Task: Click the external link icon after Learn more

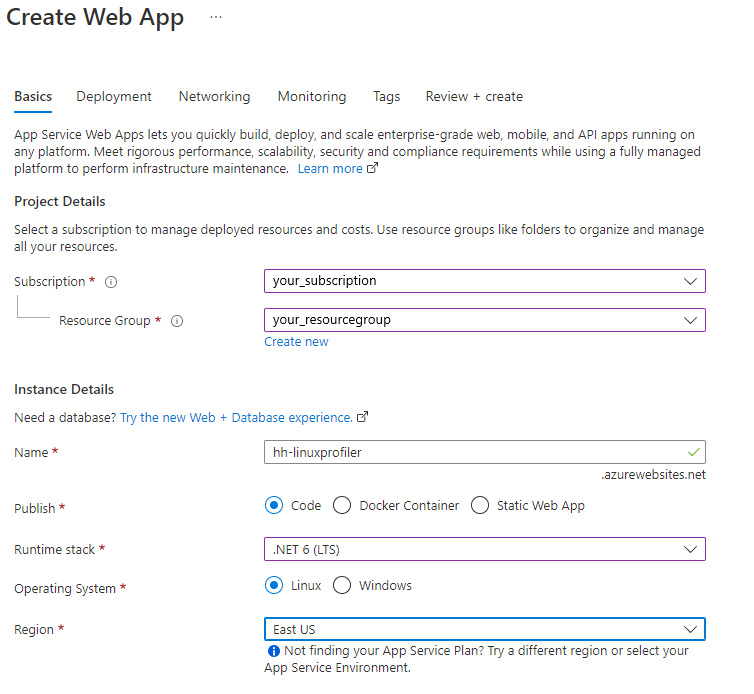Action: click(x=373, y=169)
